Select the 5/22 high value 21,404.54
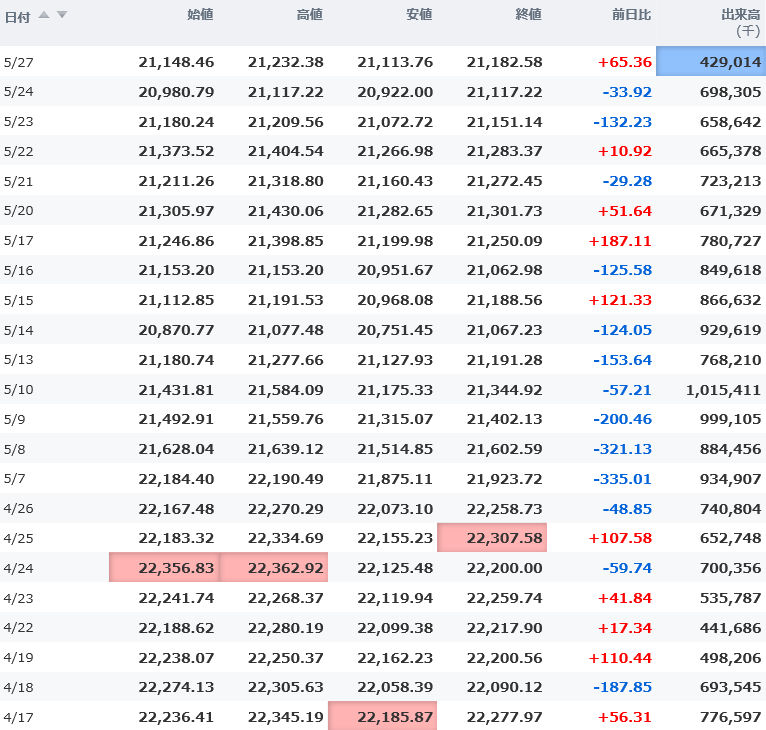This screenshot has width=766, height=730. coord(286,151)
